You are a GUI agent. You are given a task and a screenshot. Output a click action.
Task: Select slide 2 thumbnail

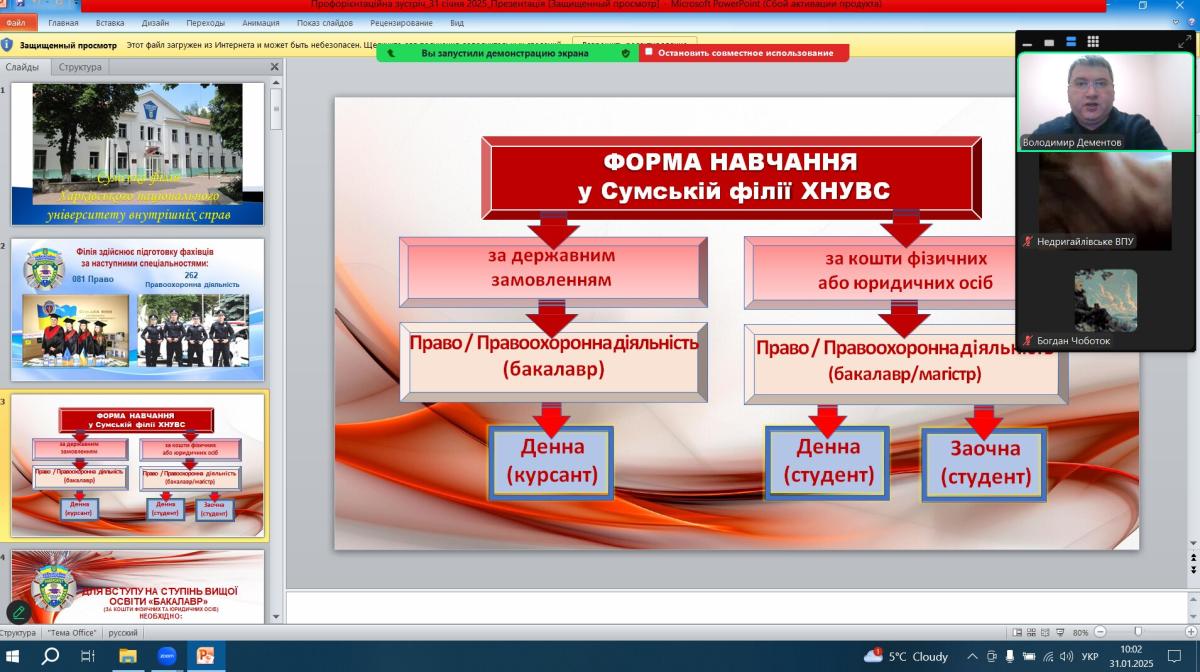click(138, 309)
